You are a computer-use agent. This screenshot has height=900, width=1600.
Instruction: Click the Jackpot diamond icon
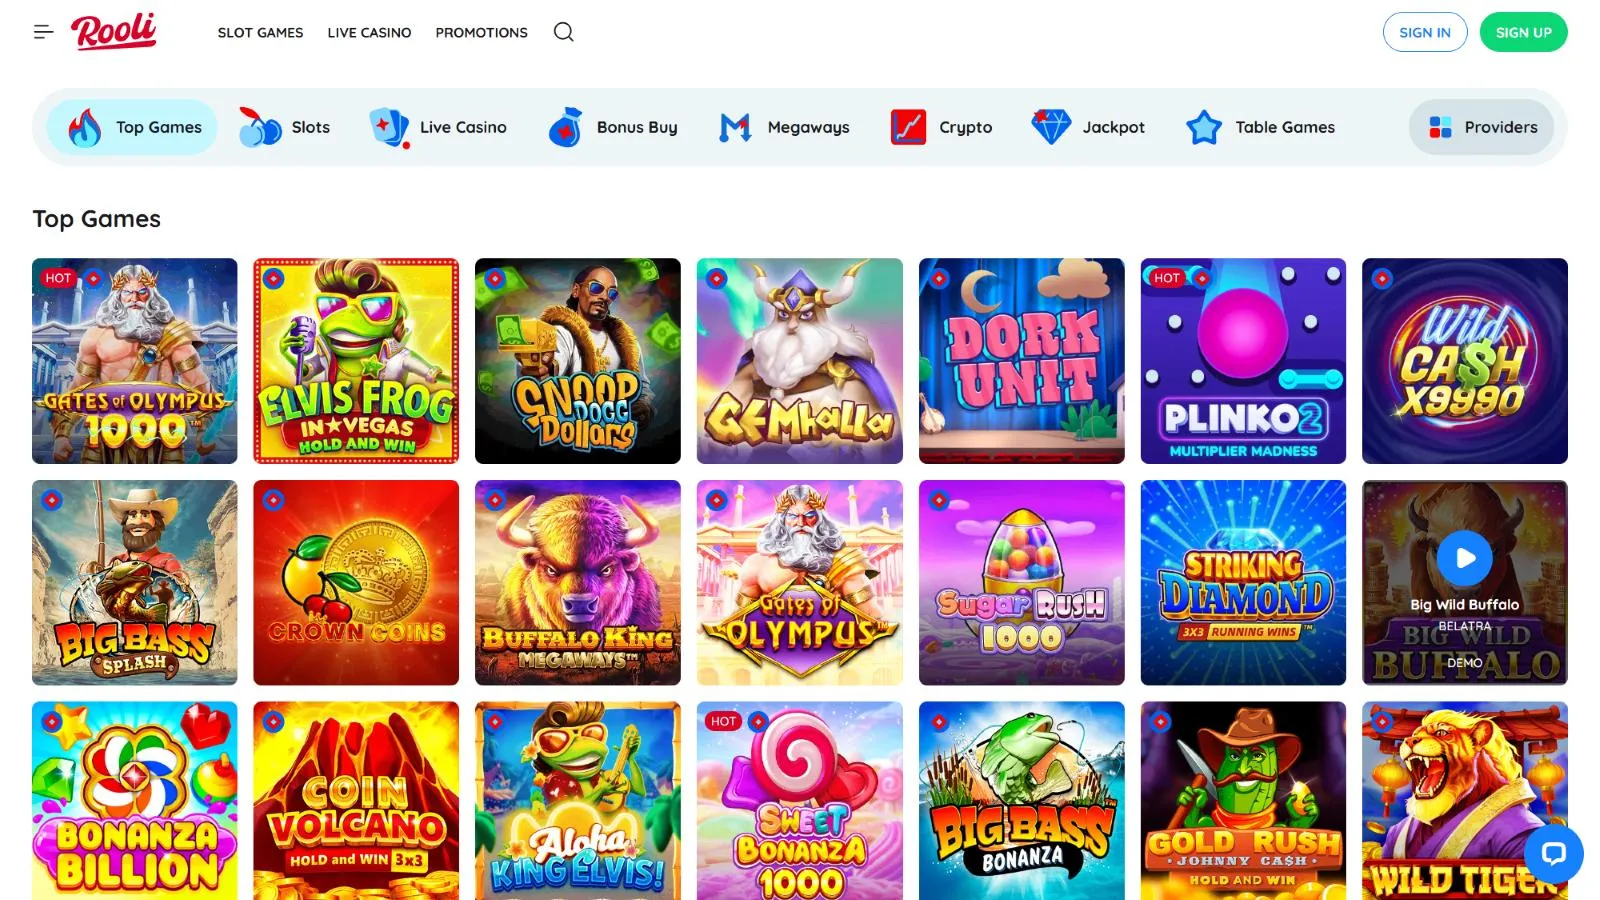point(1051,127)
